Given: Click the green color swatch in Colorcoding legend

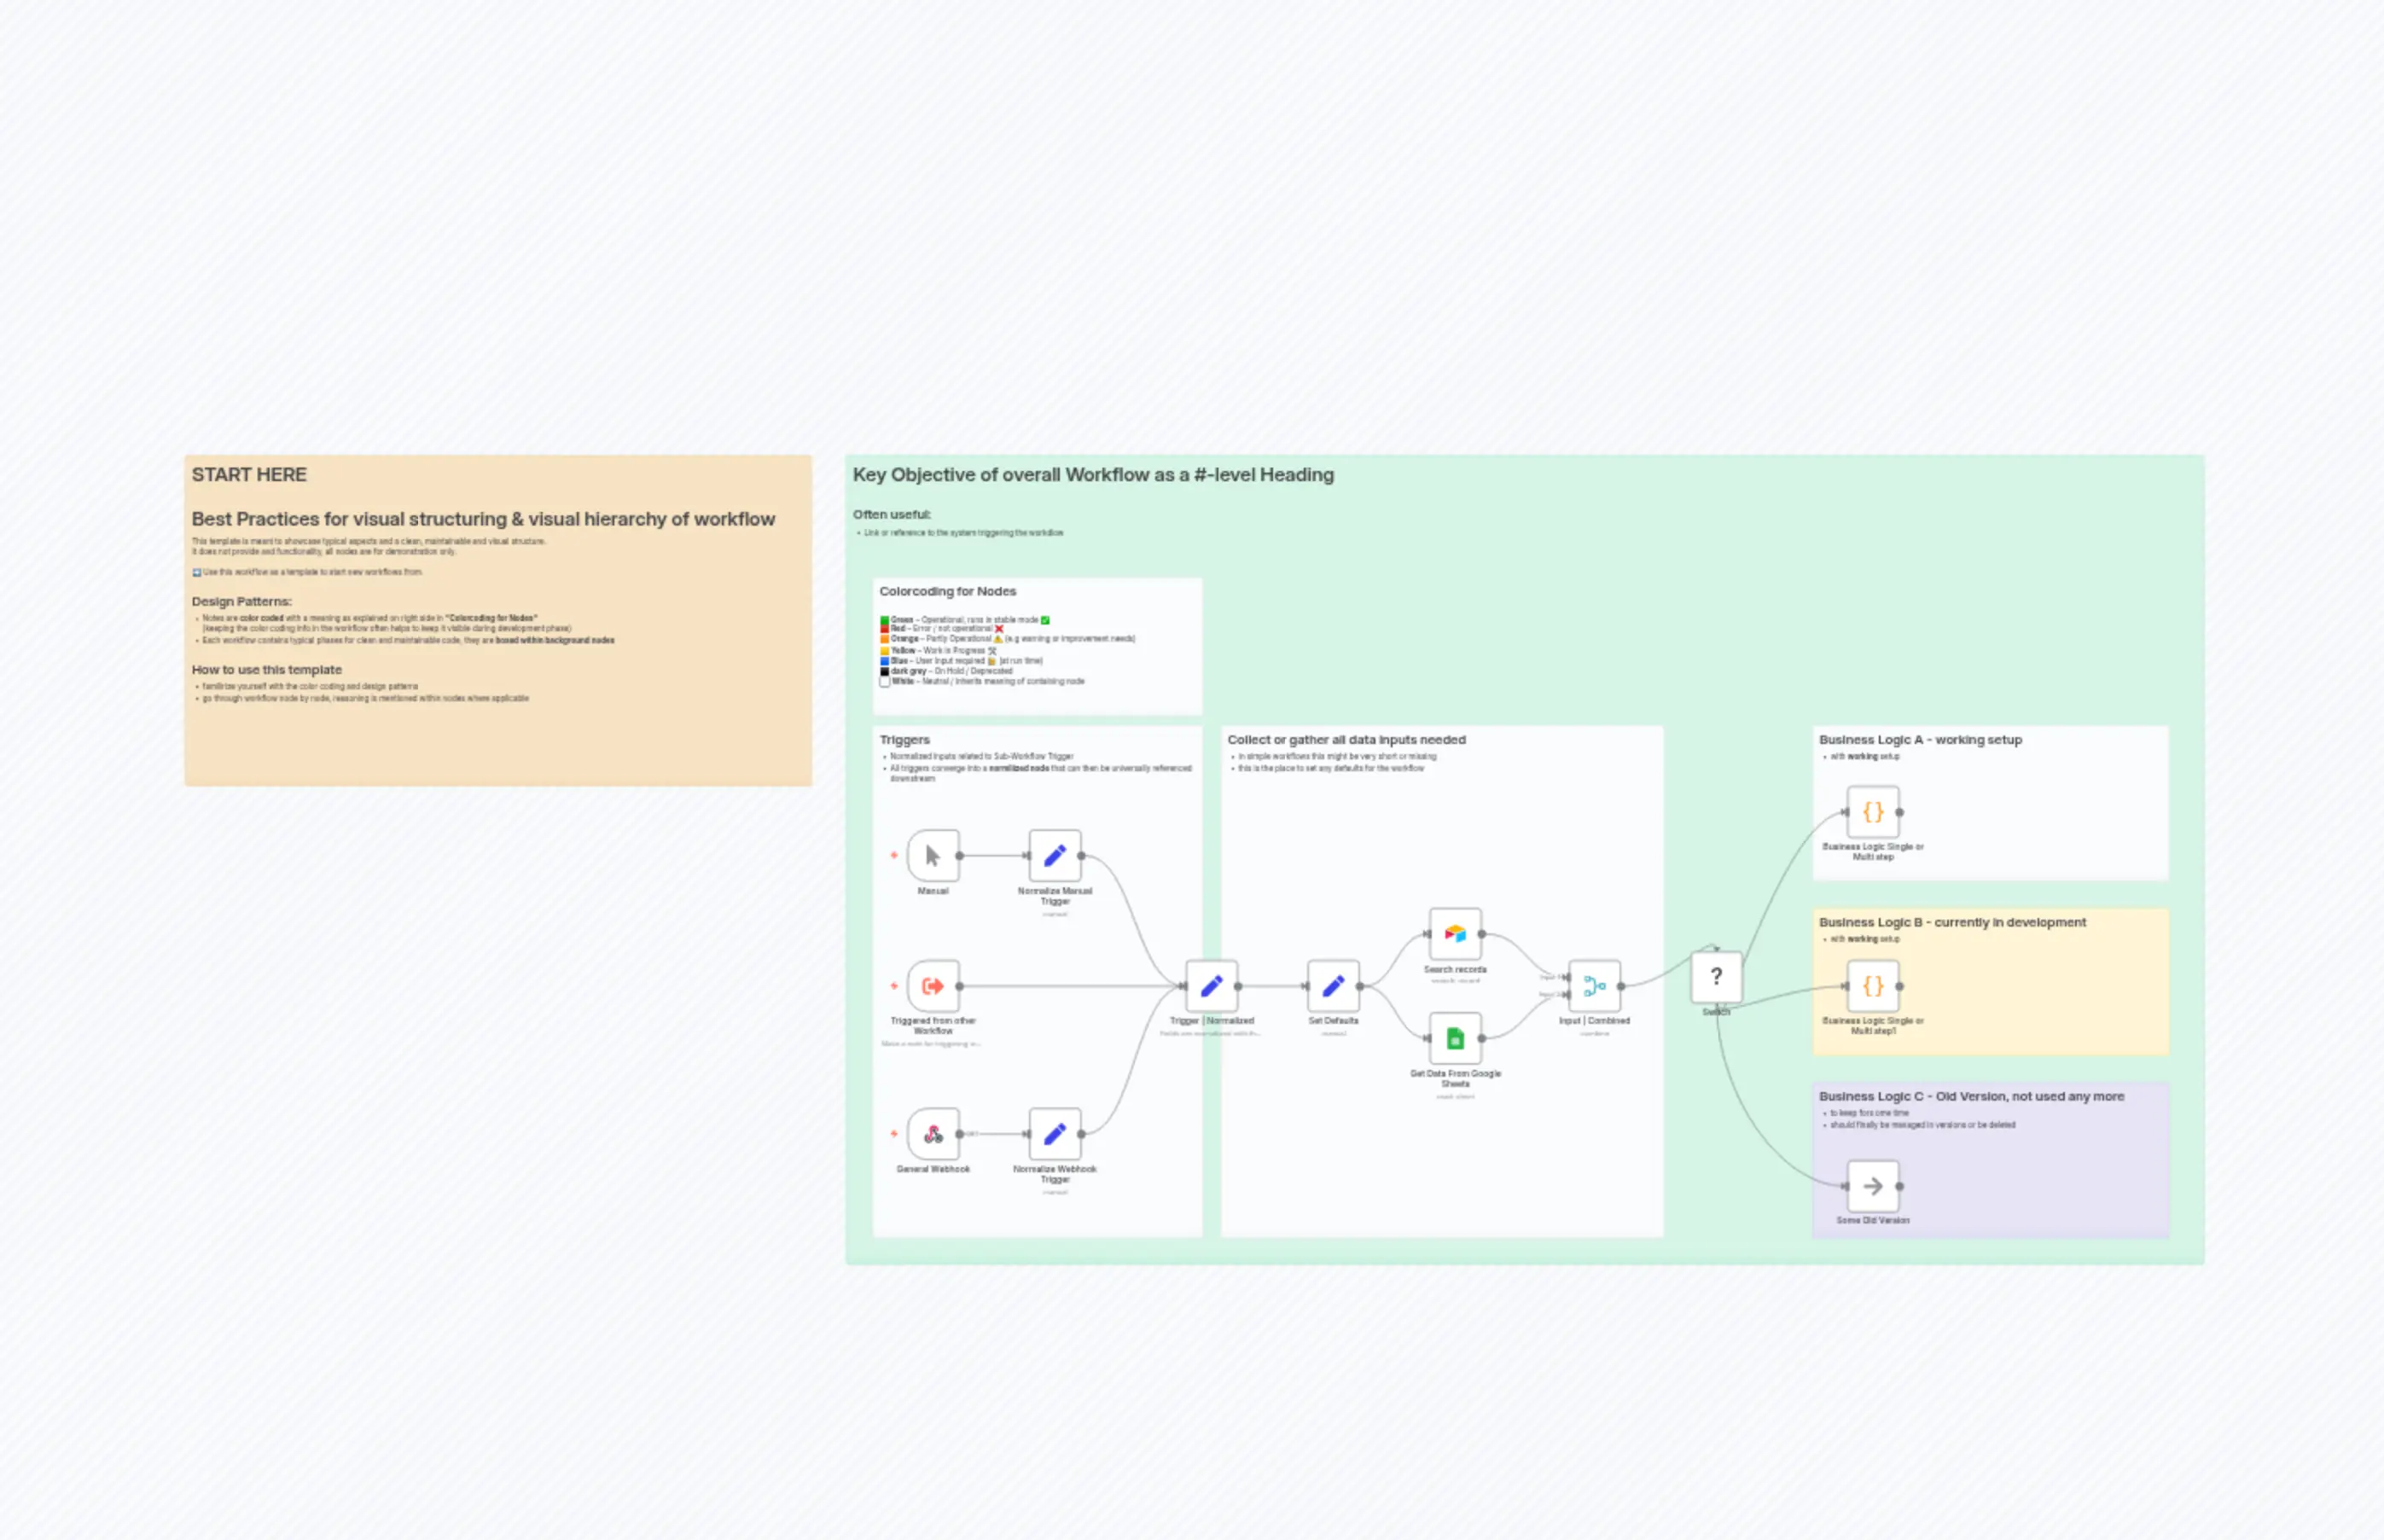Looking at the screenshot, I should (x=884, y=619).
